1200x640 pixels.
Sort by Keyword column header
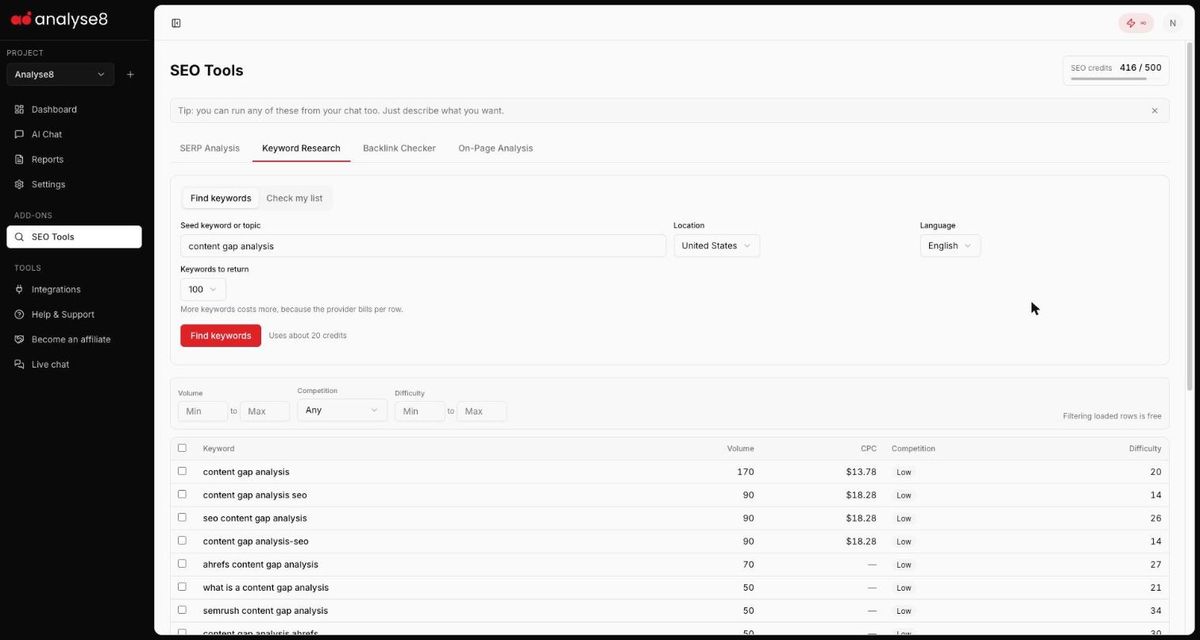[219, 449]
